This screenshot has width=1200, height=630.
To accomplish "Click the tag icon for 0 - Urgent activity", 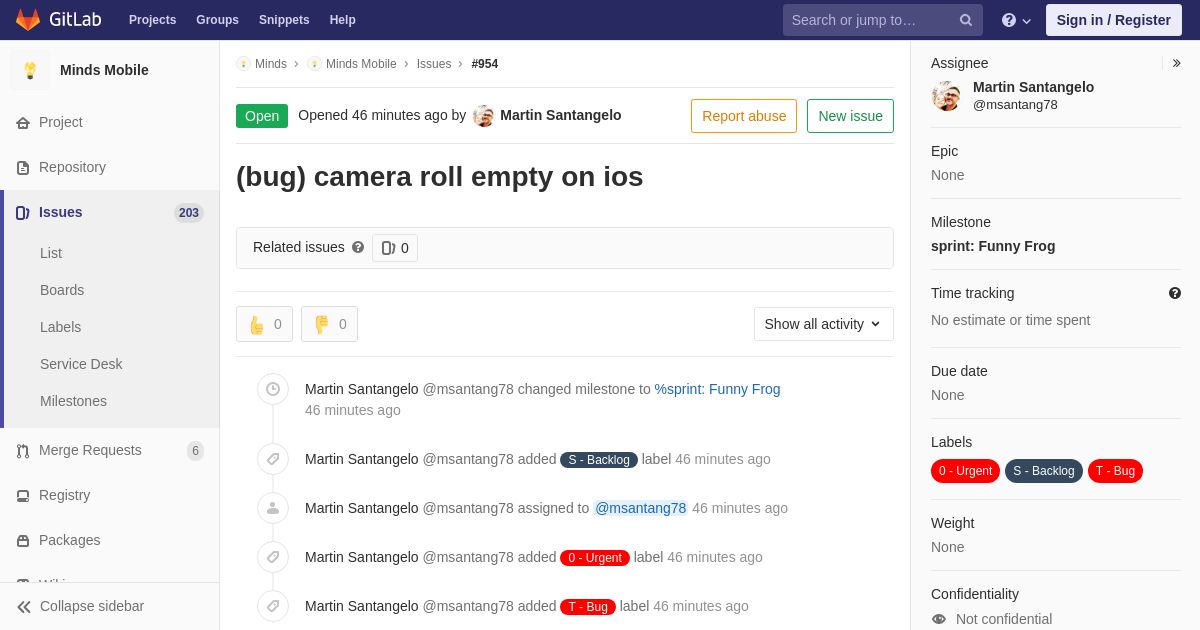I will coord(273,557).
